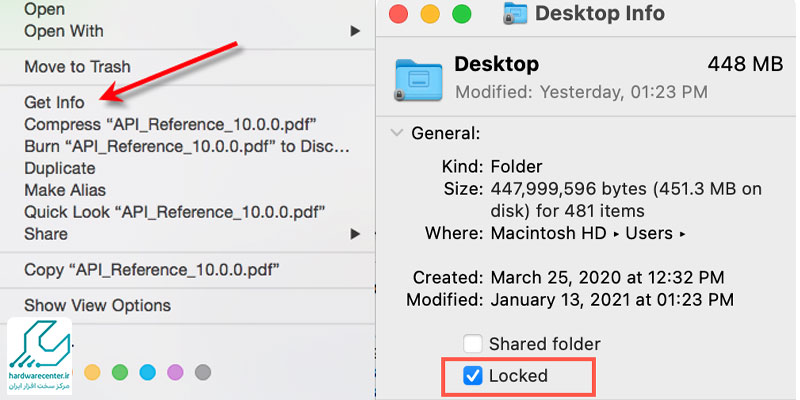Click the Macintosh HD path in Where
800x400 pixels.
(548, 233)
